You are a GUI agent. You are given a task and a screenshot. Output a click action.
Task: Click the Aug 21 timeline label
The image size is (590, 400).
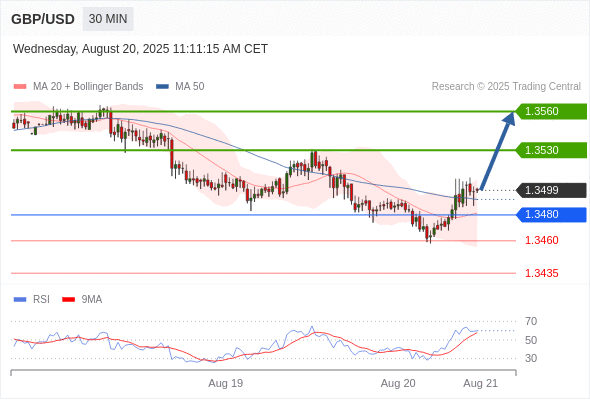[481, 383]
